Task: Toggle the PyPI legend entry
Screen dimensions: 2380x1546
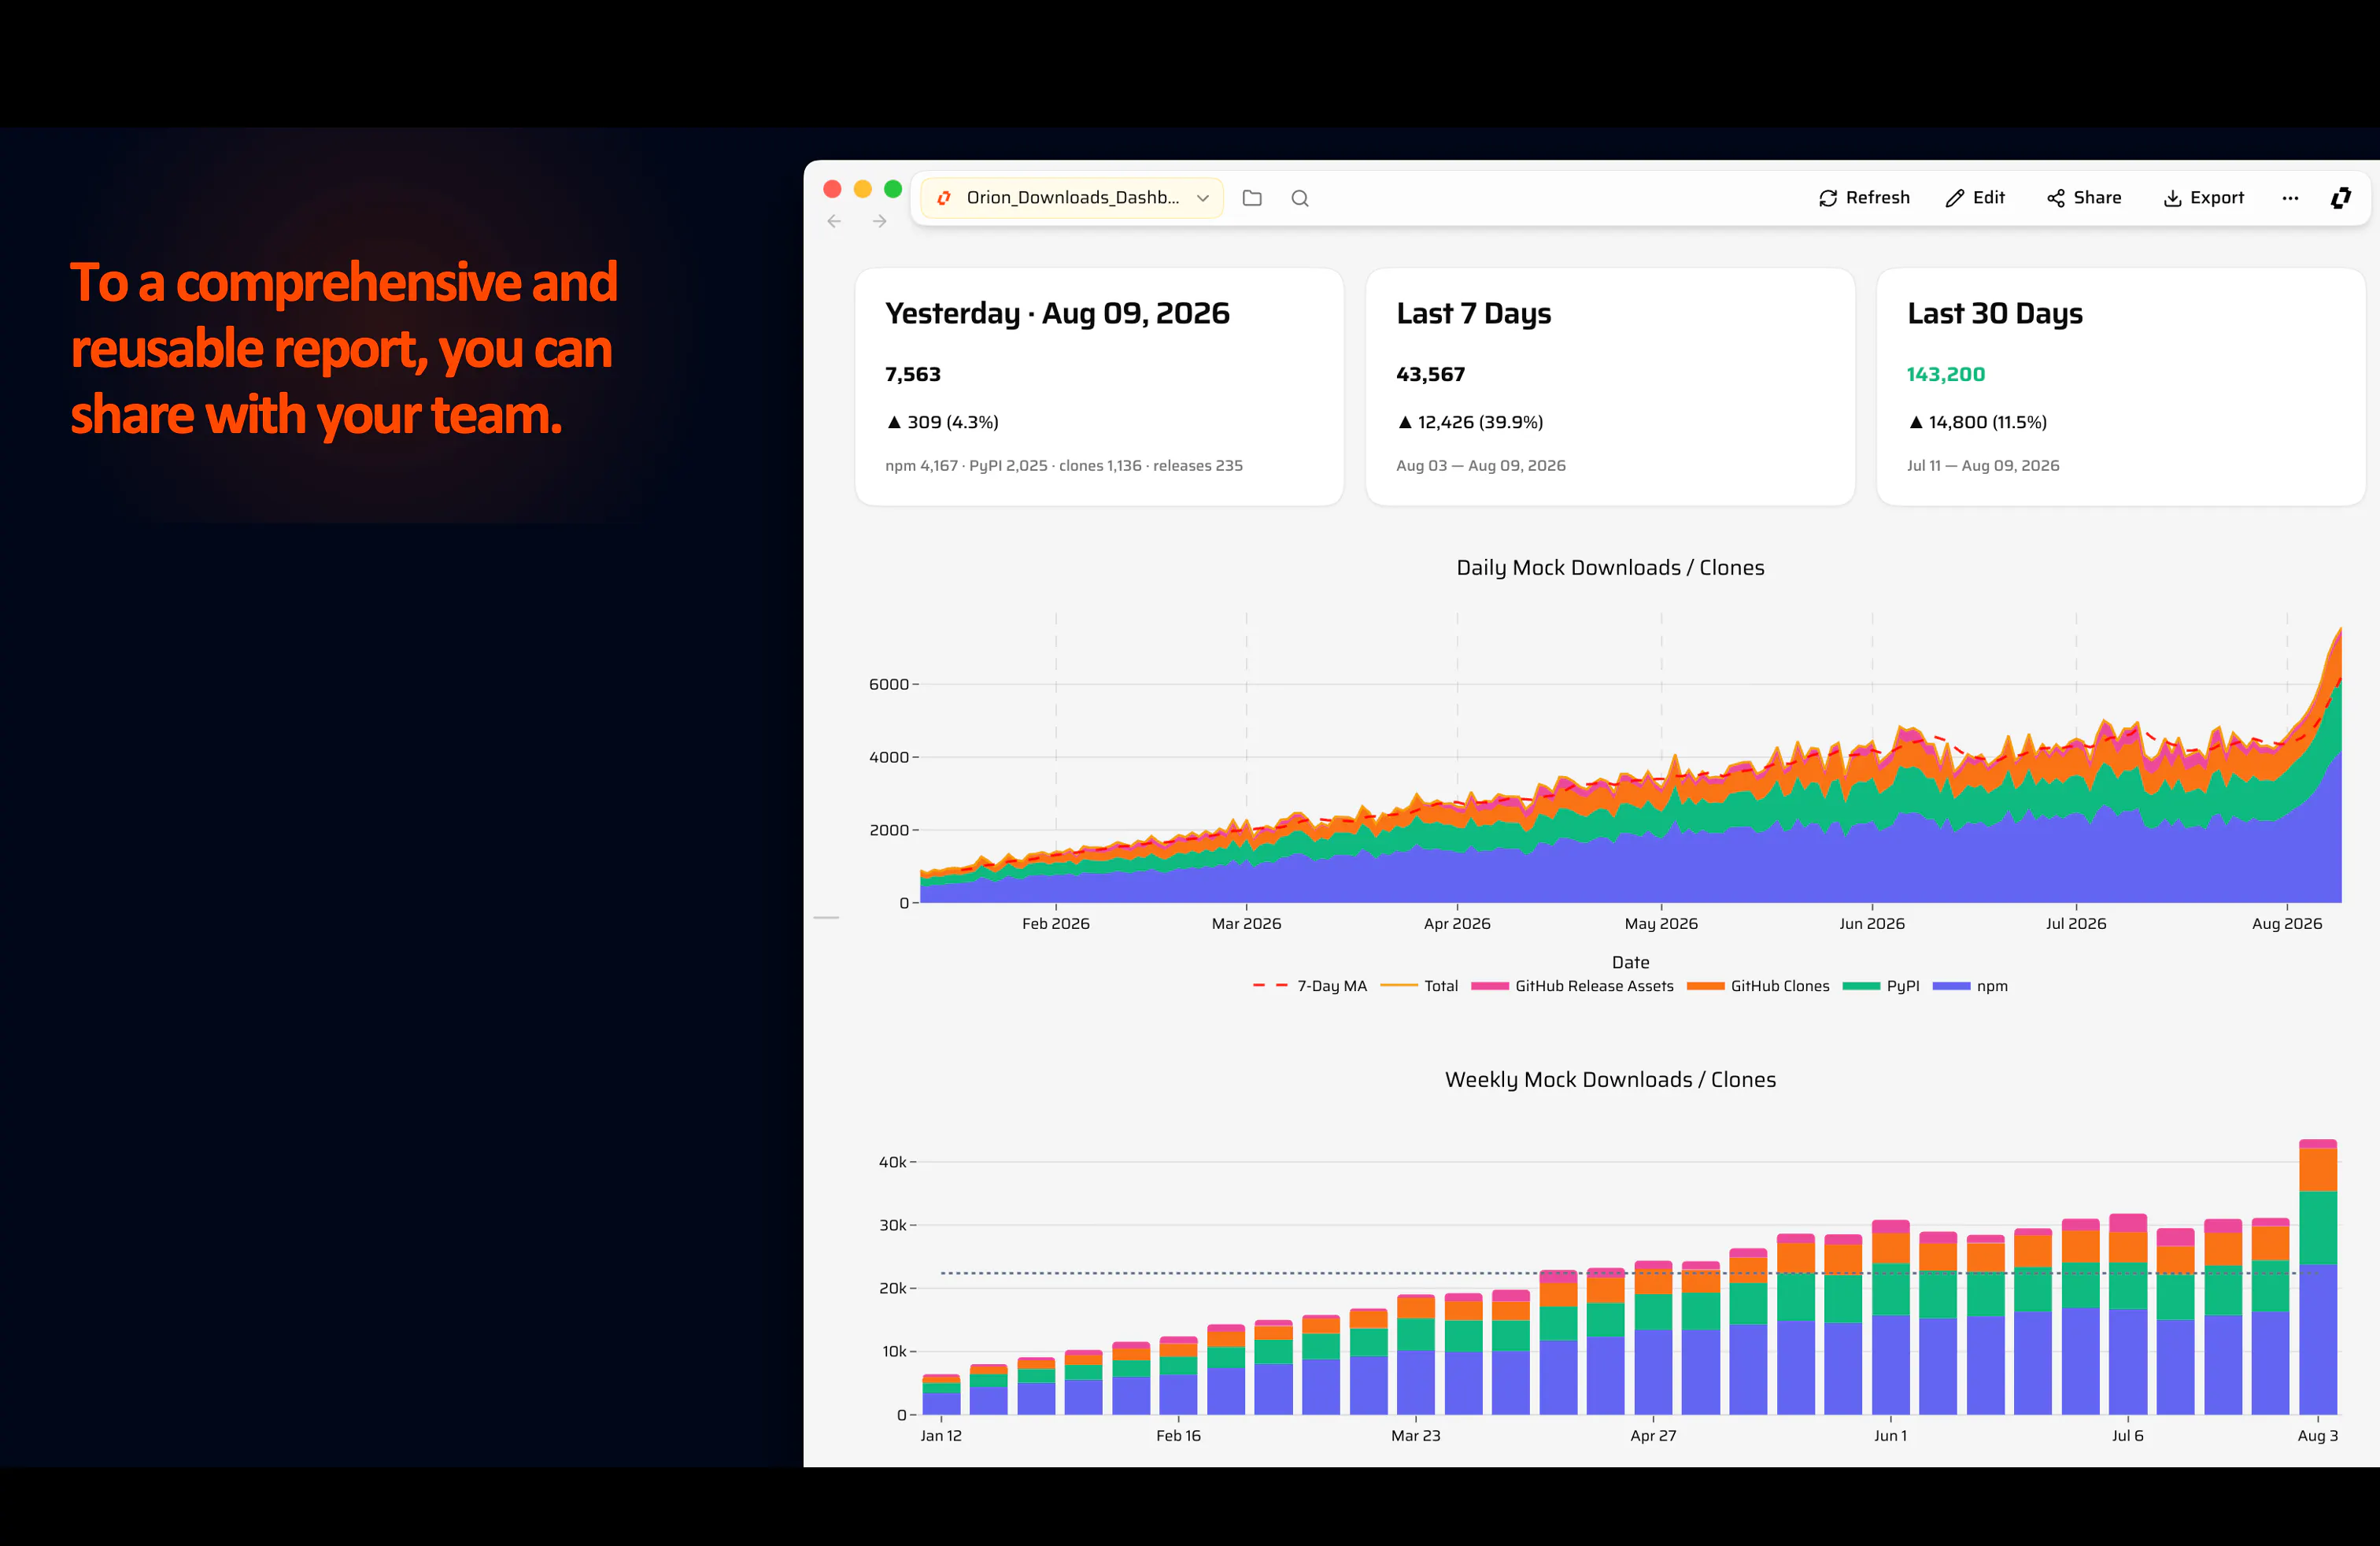Action: [x=1881, y=986]
